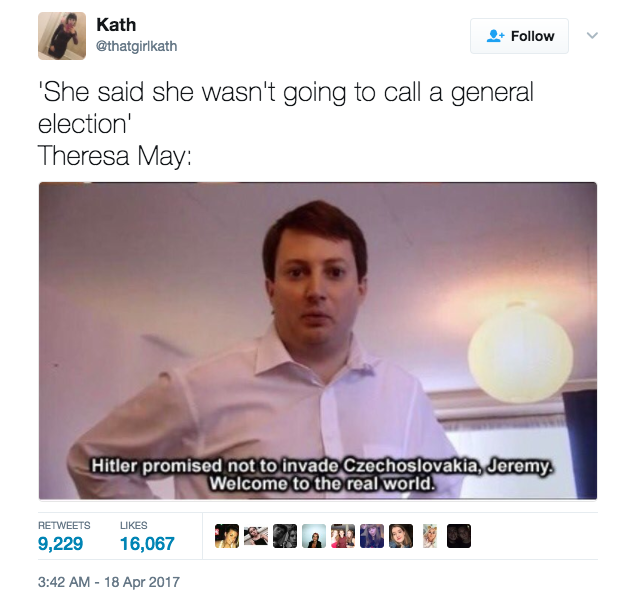Click the Follow button

pos(519,36)
